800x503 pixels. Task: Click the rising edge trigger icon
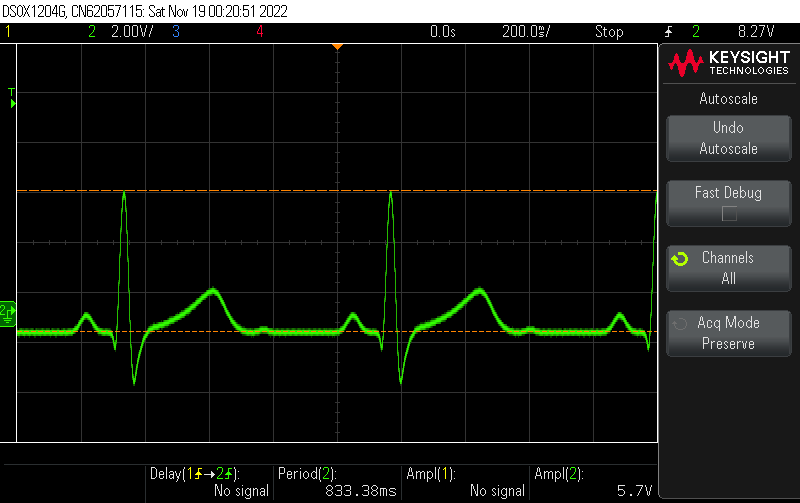point(668,32)
